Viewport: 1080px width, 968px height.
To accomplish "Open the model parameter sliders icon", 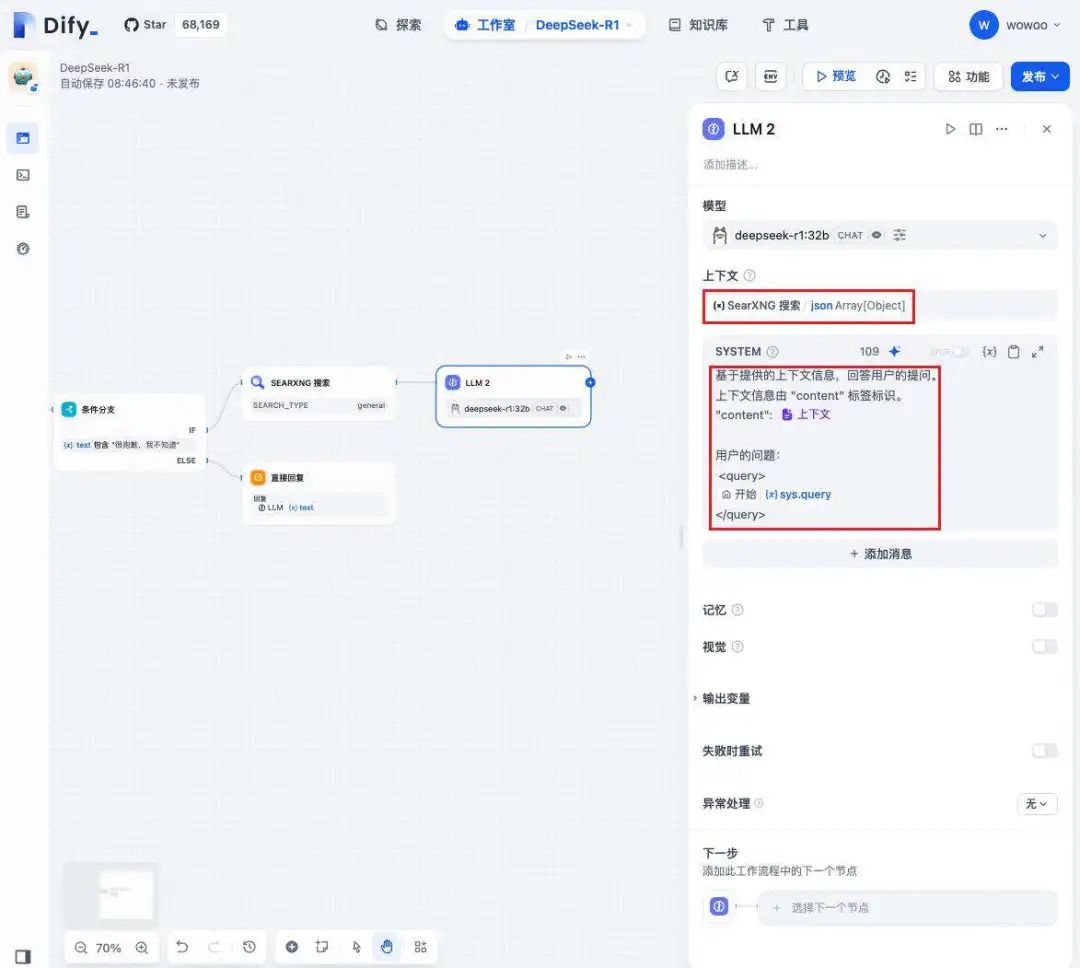I will pos(900,235).
